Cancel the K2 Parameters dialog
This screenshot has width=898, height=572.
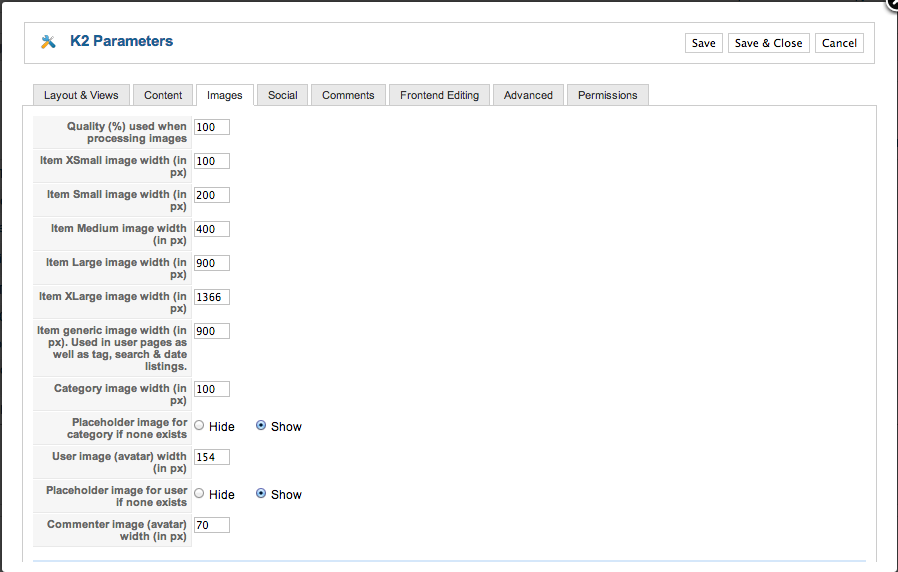click(x=839, y=43)
